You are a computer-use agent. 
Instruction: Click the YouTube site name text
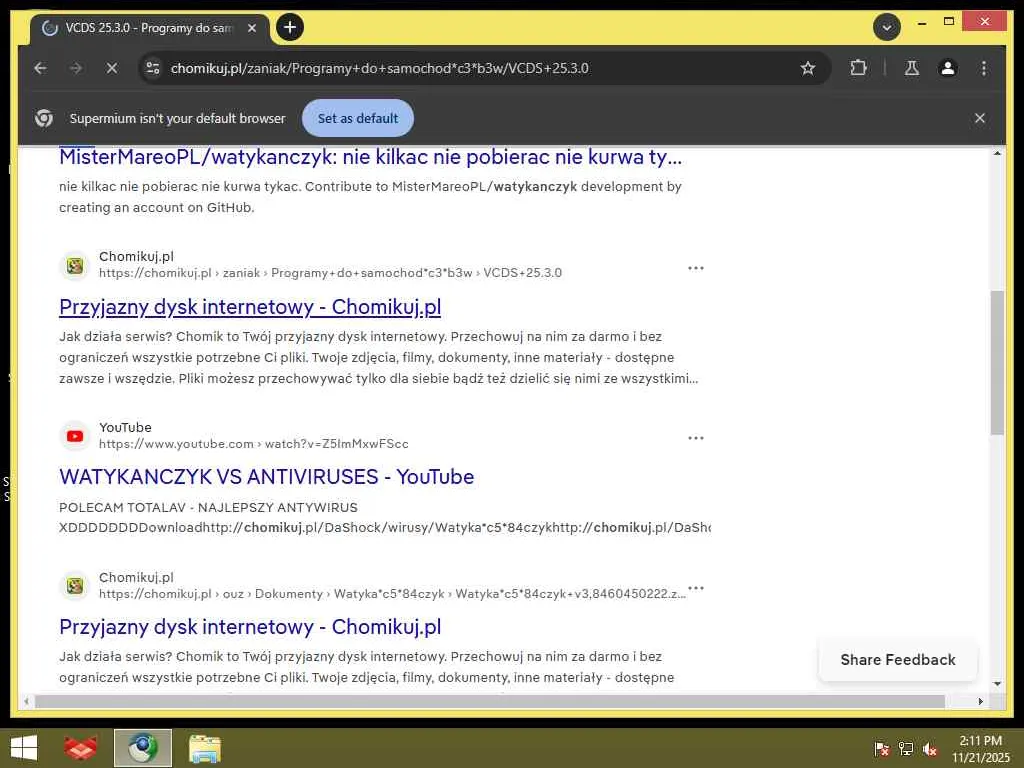click(125, 427)
